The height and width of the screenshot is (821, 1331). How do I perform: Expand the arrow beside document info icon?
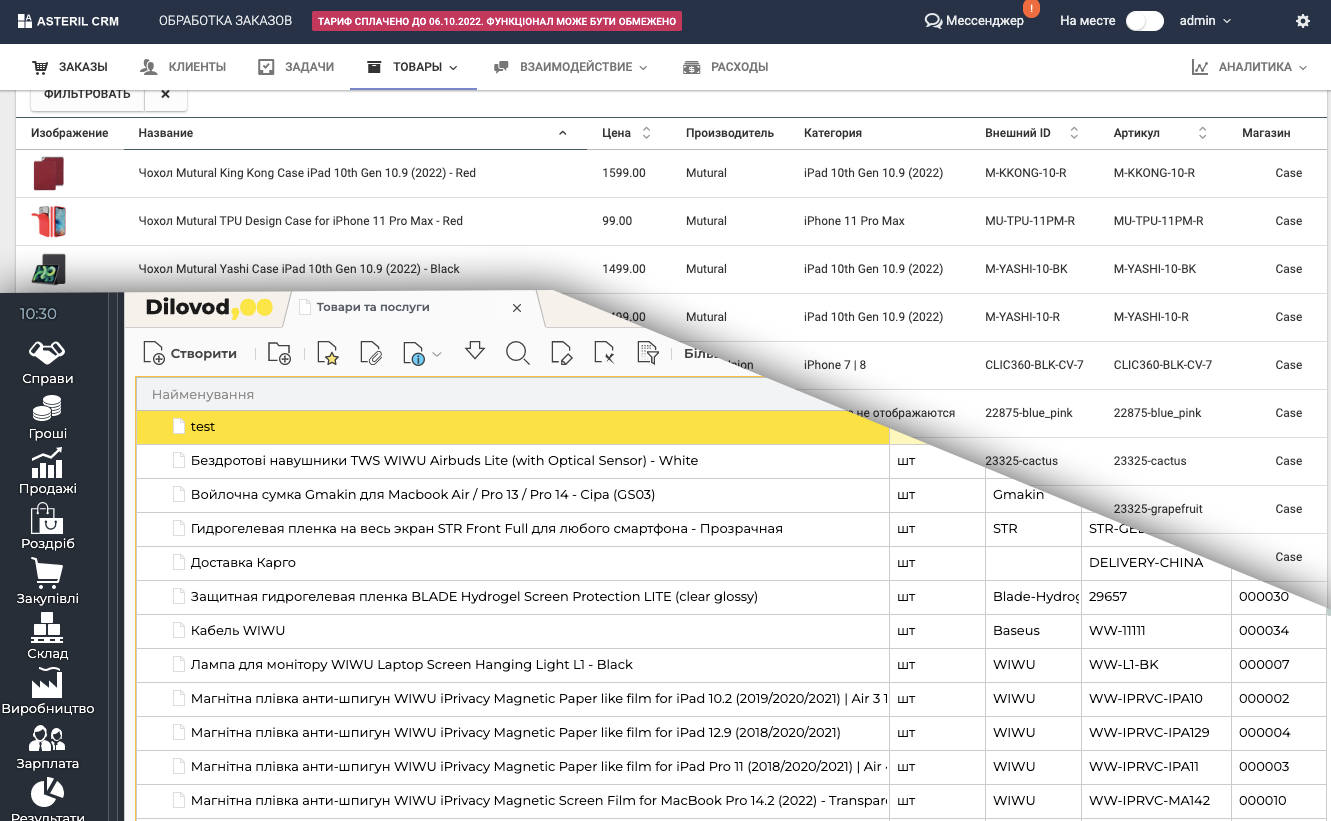point(437,354)
